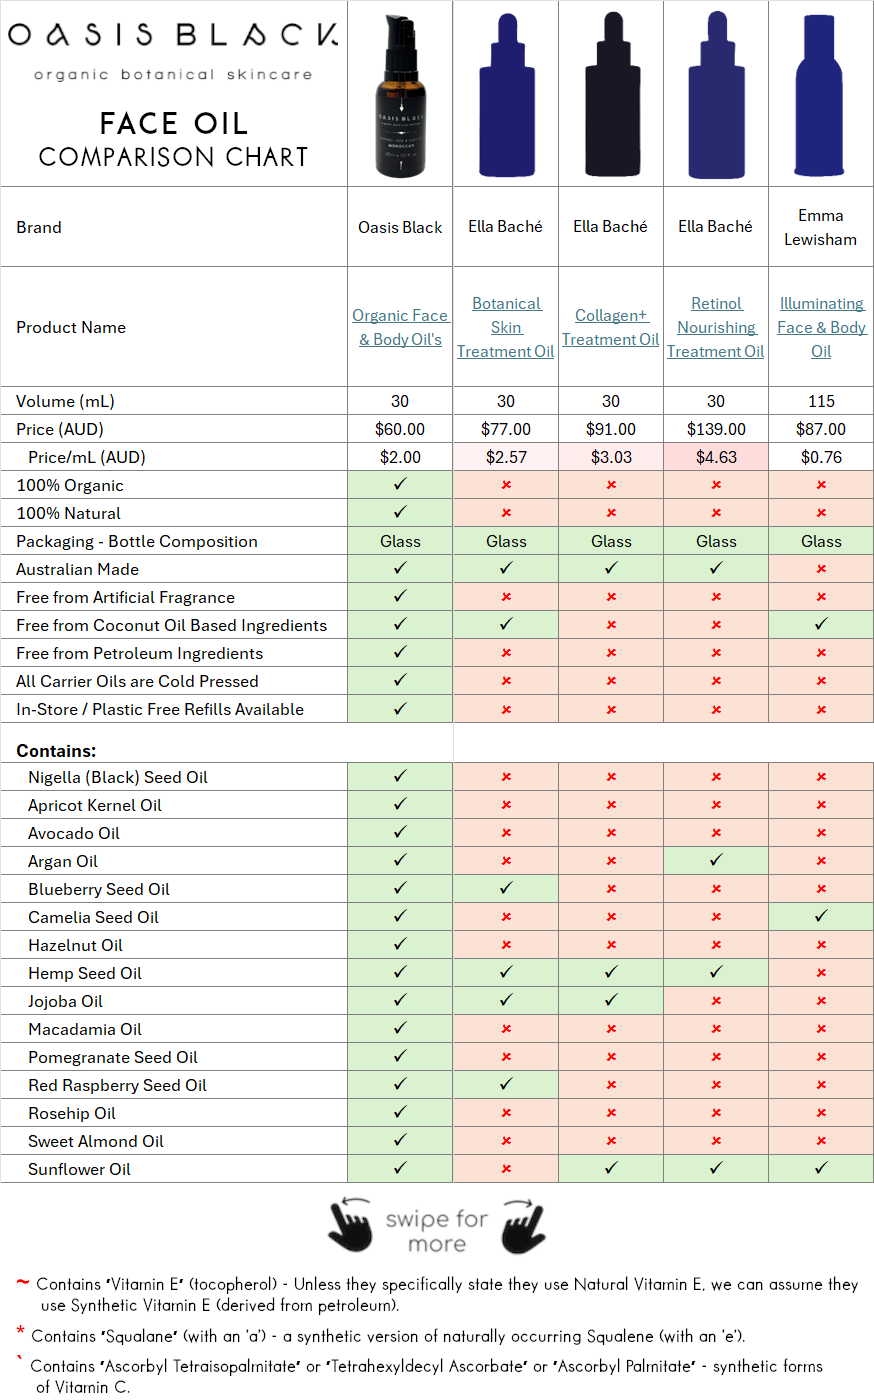Click the Oasis Black logo

[173, 37]
